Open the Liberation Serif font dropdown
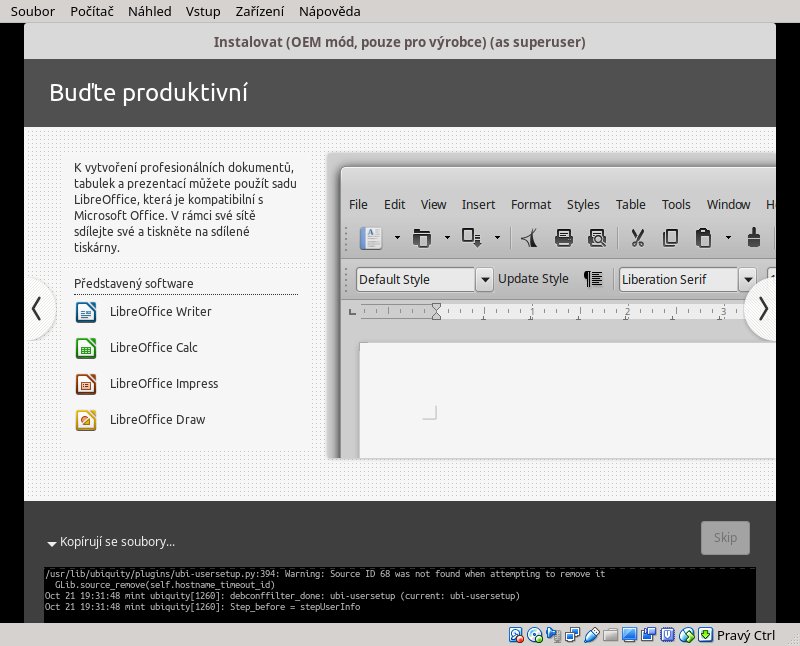 point(748,280)
